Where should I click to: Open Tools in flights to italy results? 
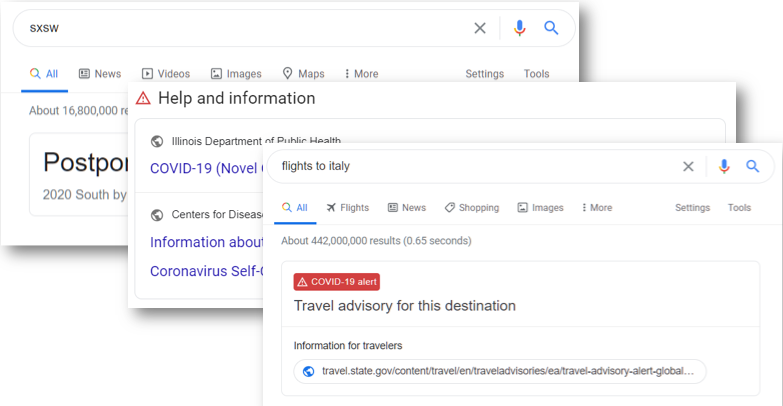pos(739,208)
